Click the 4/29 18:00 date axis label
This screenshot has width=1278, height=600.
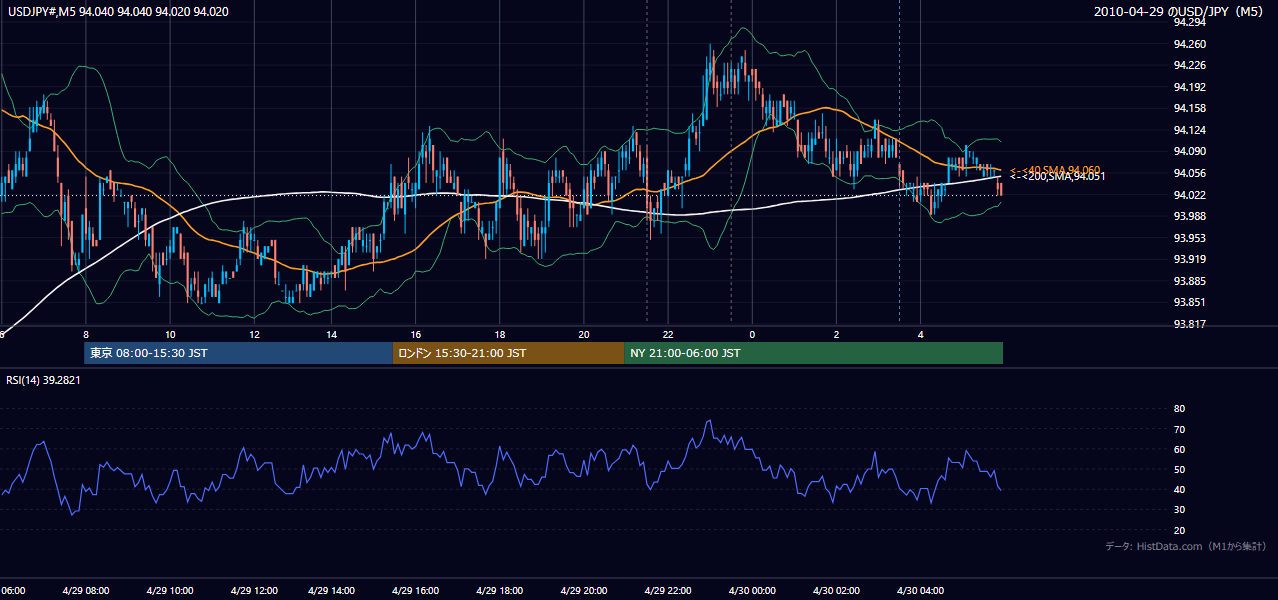coord(501,591)
